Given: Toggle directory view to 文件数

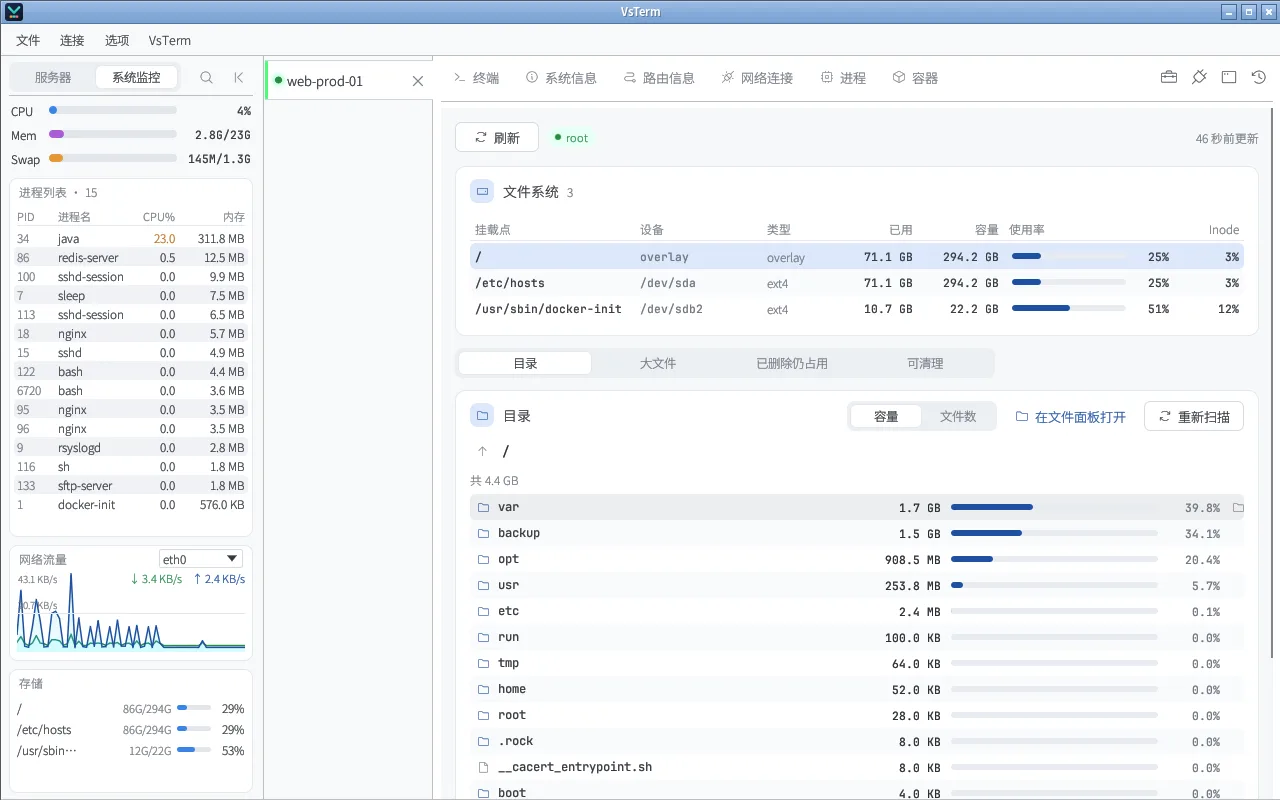Looking at the screenshot, I should [958, 416].
